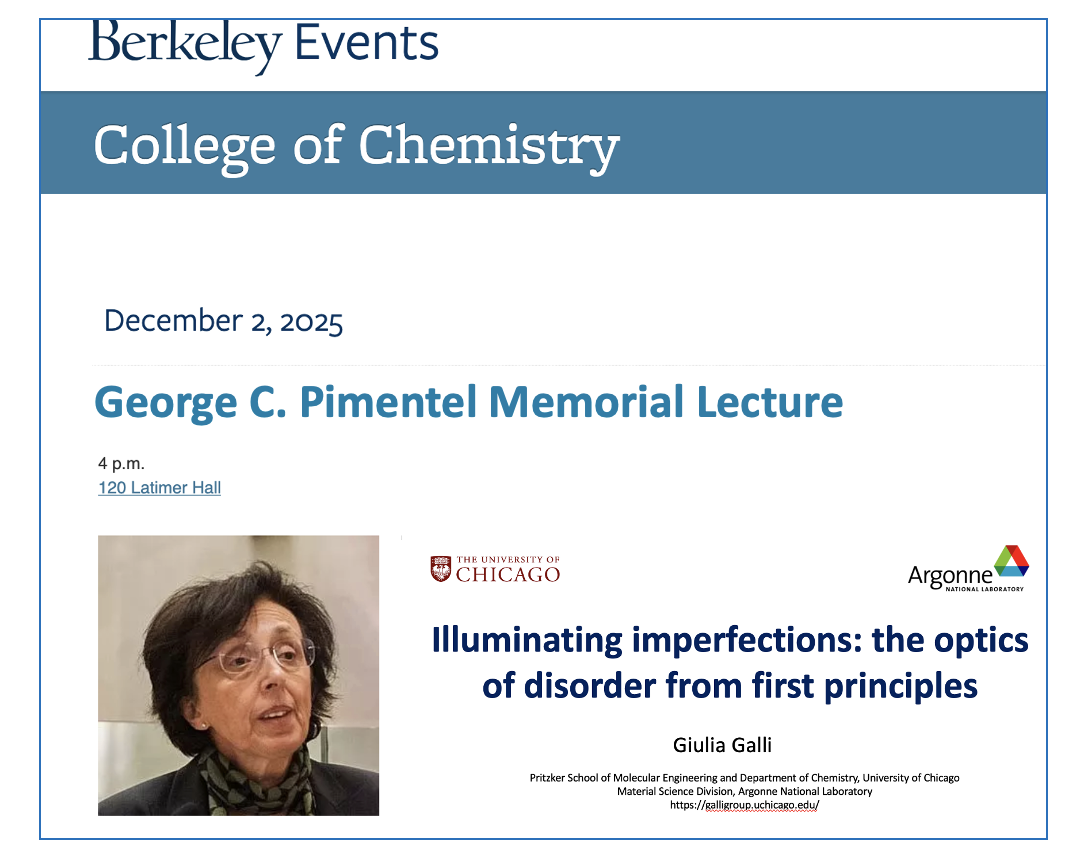Click the Argonne colored triangle emblem
Viewport: 1074px width, 856px height.
(x=1011, y=563)
